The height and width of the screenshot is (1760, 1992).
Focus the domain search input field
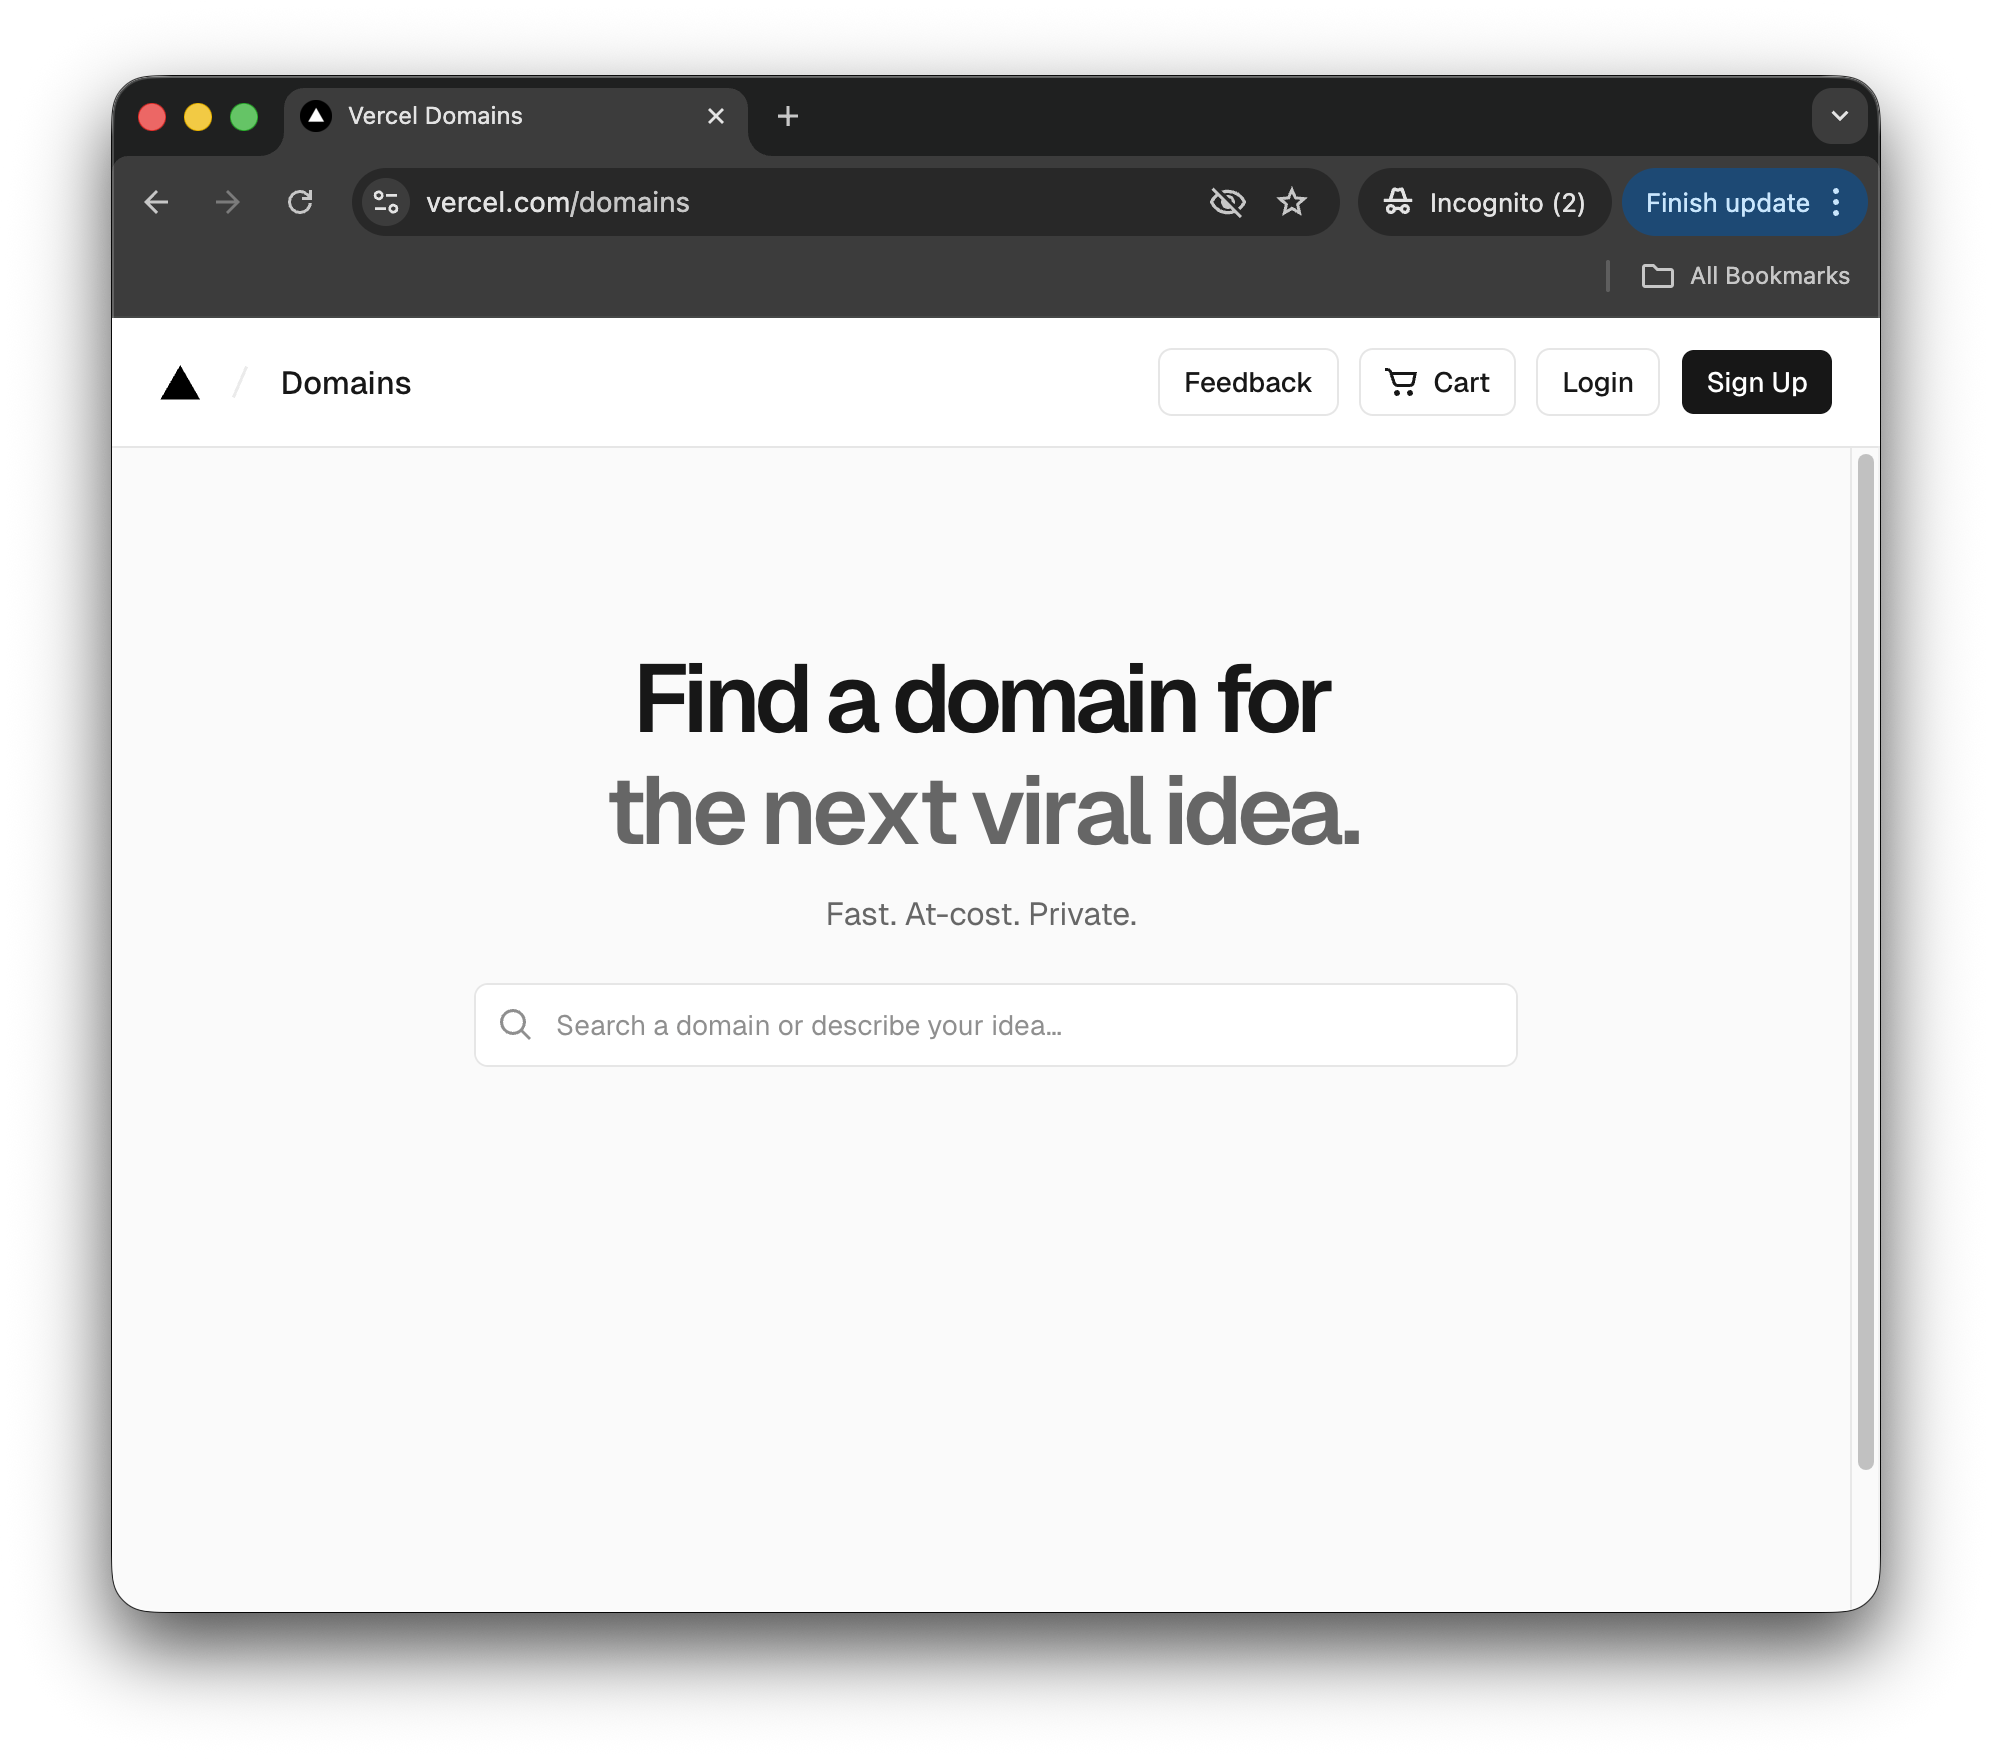tap(1020, 1025)
